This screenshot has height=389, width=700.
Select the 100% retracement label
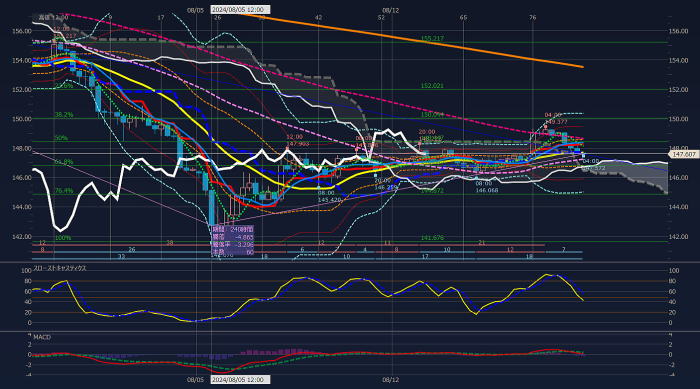point(63,238)
